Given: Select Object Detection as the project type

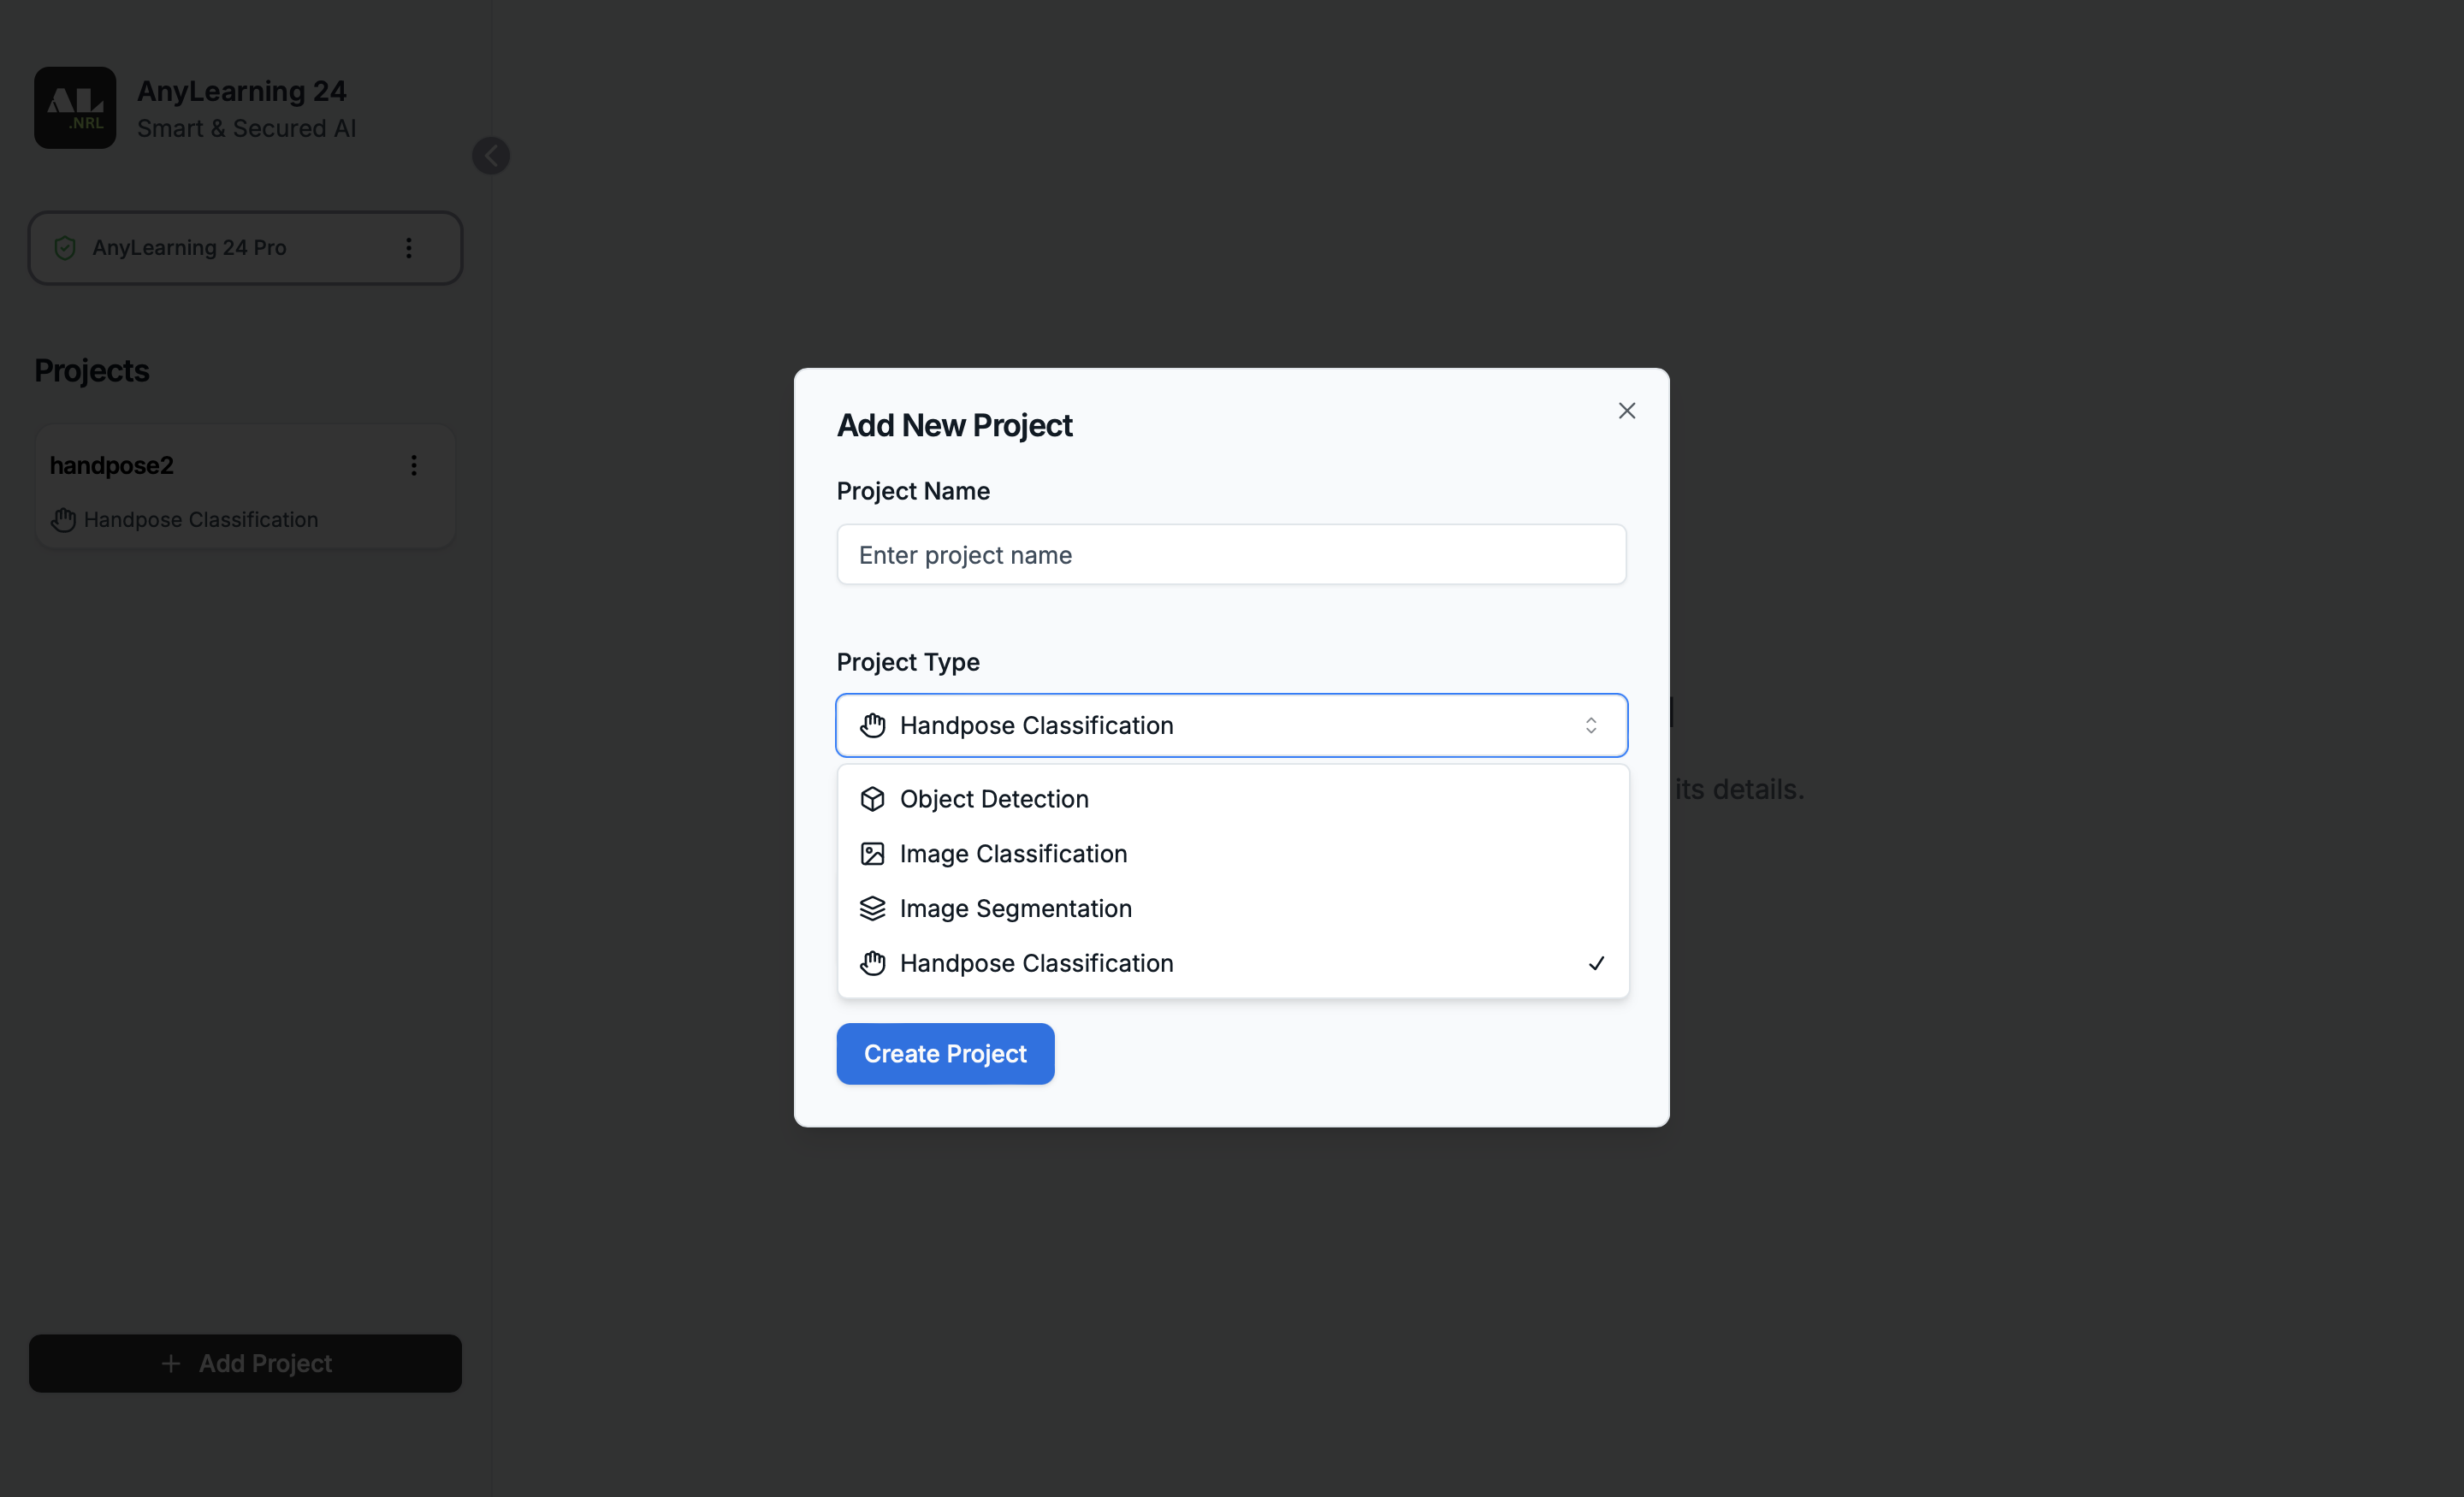Looking at the screenshot, I should tap(994, 798).
